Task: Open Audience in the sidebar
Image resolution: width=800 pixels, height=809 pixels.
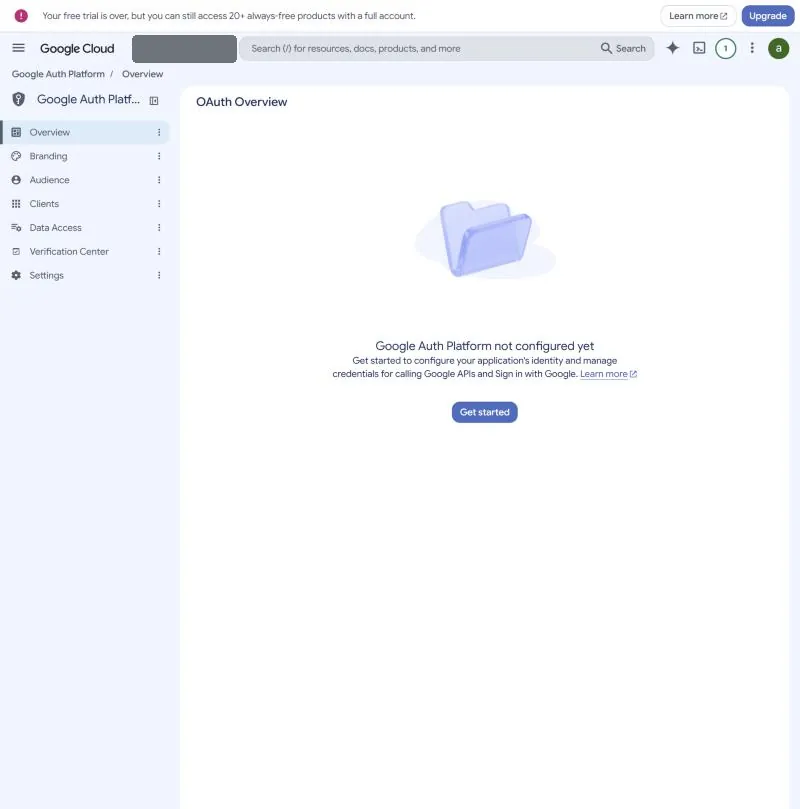Action: coord(85,180)
